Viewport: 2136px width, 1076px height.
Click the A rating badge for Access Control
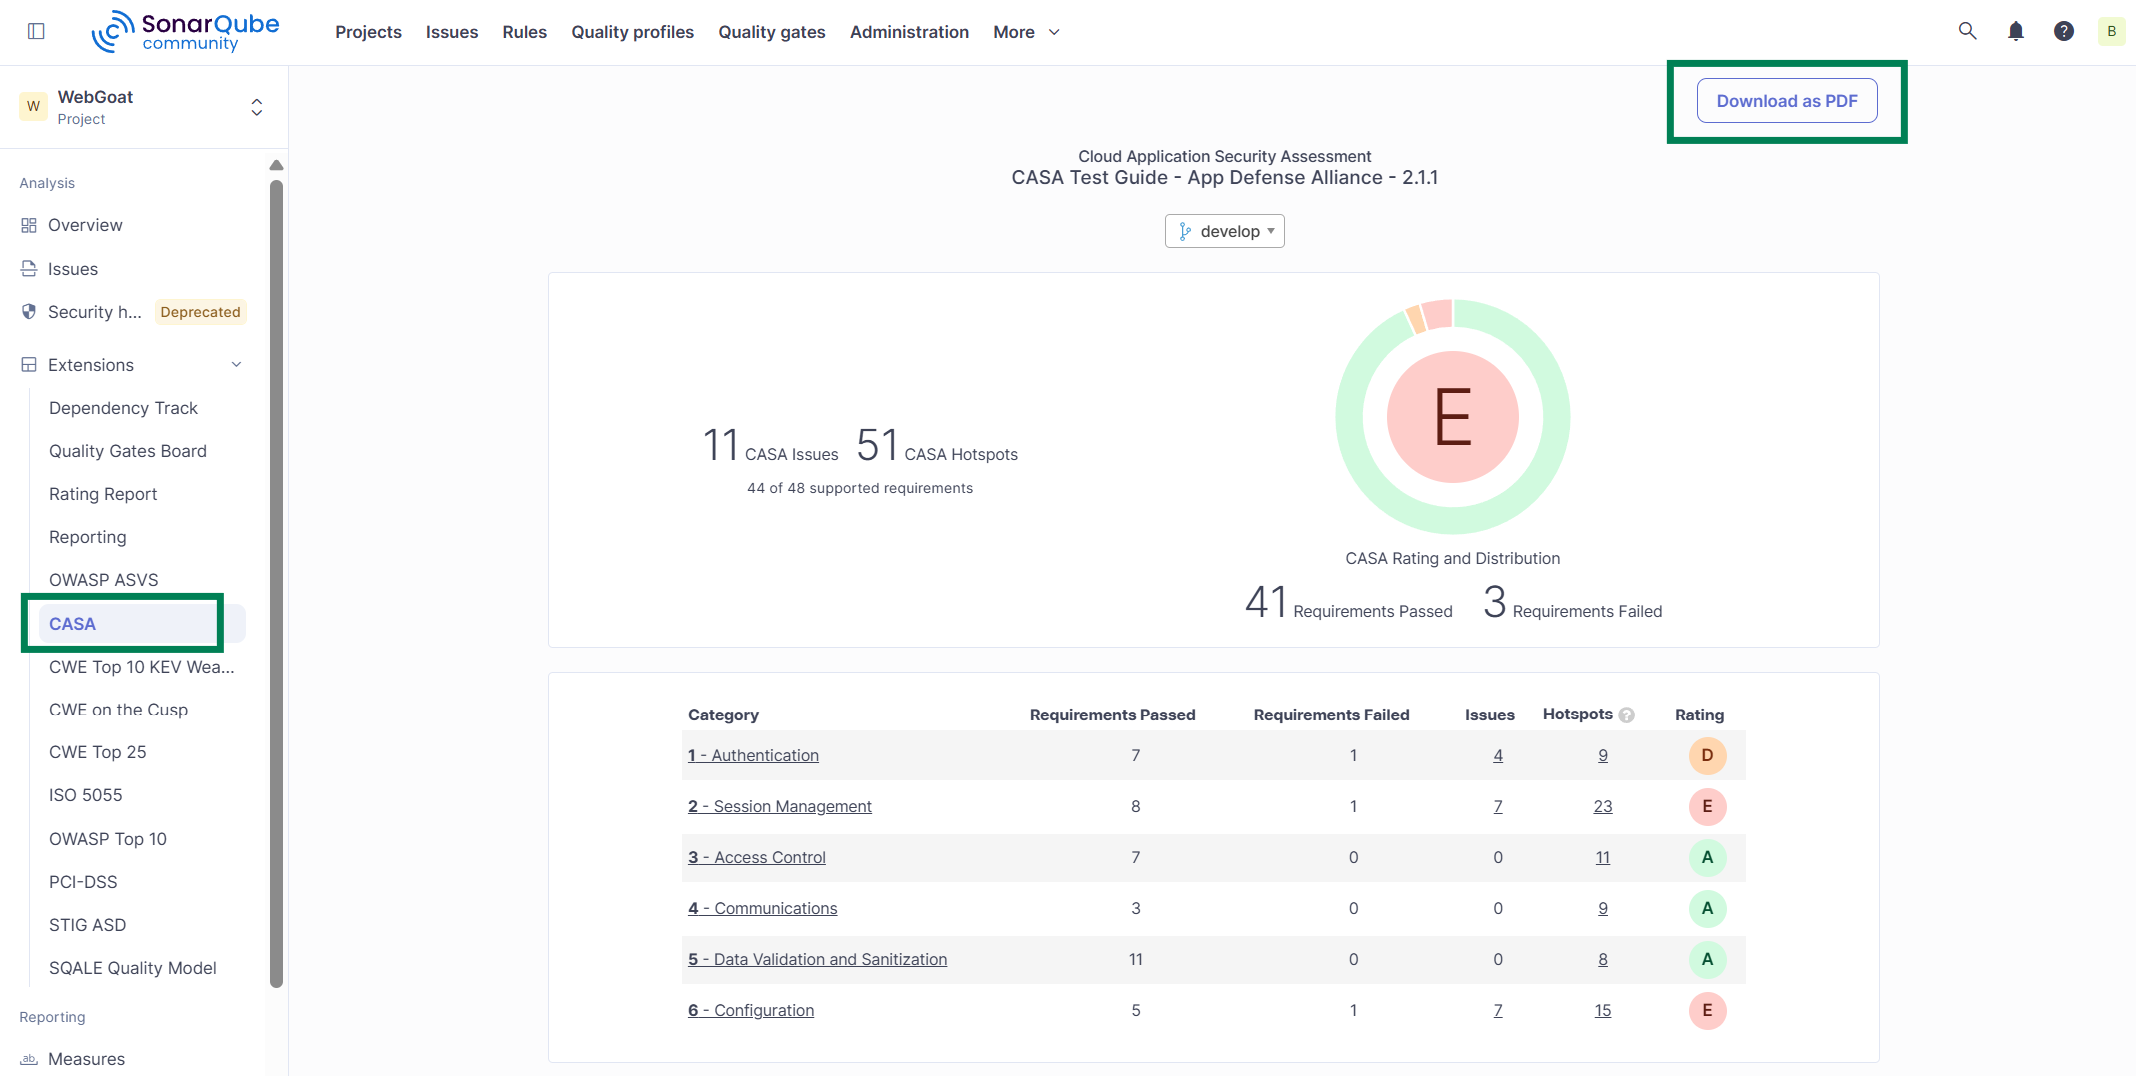pyautogui.click(x=1707, y=857)
